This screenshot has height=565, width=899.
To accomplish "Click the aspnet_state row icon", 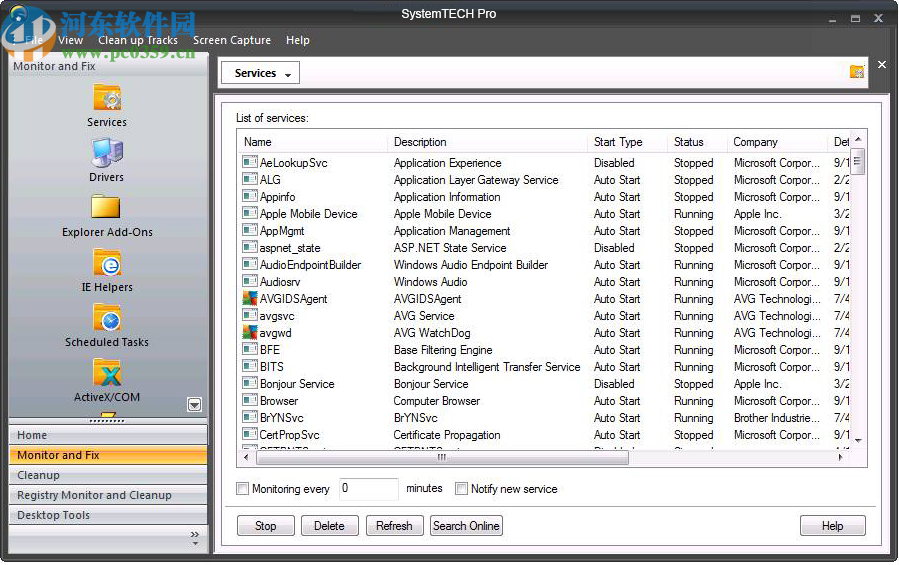I will click(x=249, y=247).
